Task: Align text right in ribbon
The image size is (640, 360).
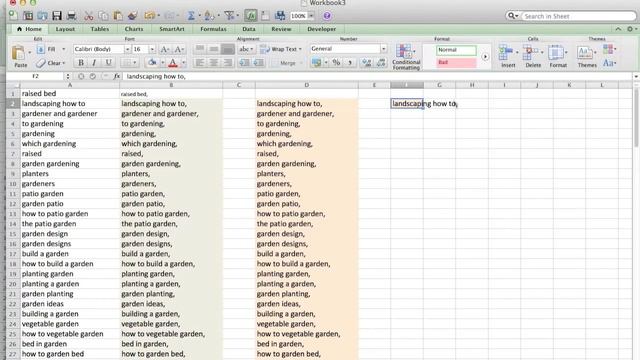Action: [x=227, y=63]
